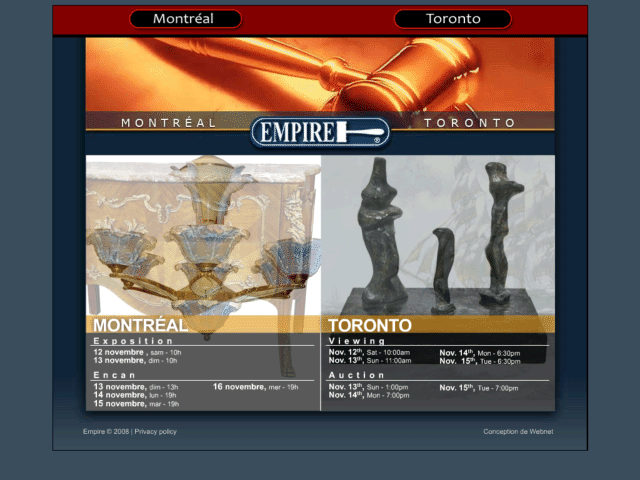
Task: Open the MONTRÉAL banner text link
Action: (x=168, y=123)
